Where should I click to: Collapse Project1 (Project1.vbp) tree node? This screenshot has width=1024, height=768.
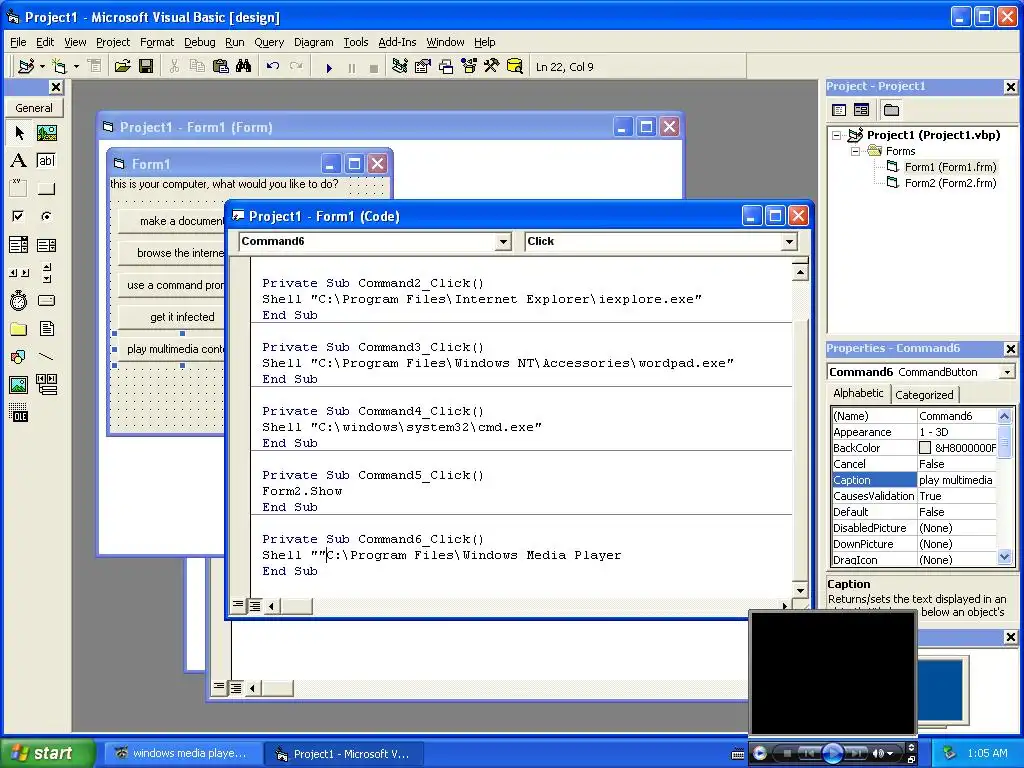click(x=837, y=136)
